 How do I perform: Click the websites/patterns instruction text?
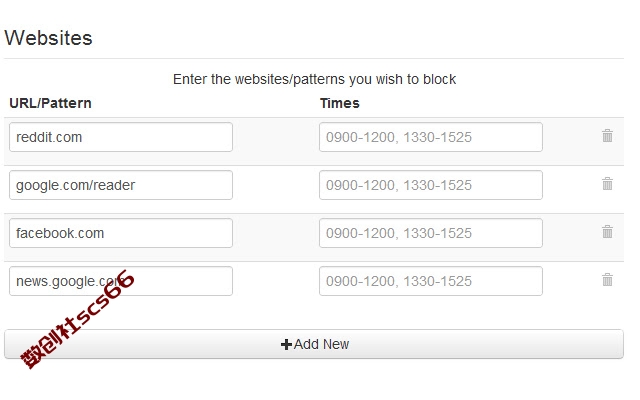tap(314, 79)
